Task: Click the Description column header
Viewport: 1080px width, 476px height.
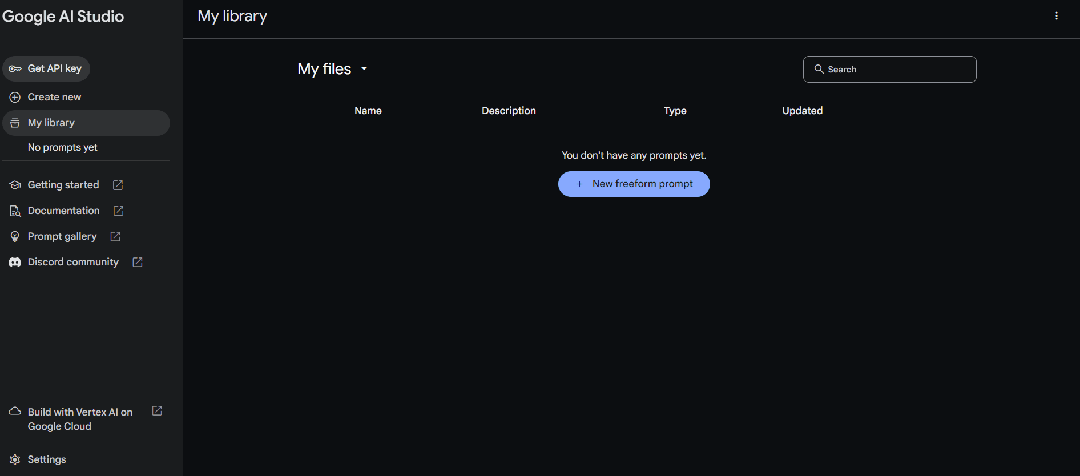Action: 508,111
